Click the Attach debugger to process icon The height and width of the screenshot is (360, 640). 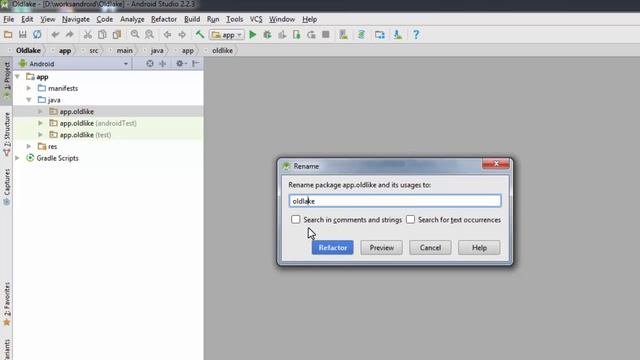point(297,35)
